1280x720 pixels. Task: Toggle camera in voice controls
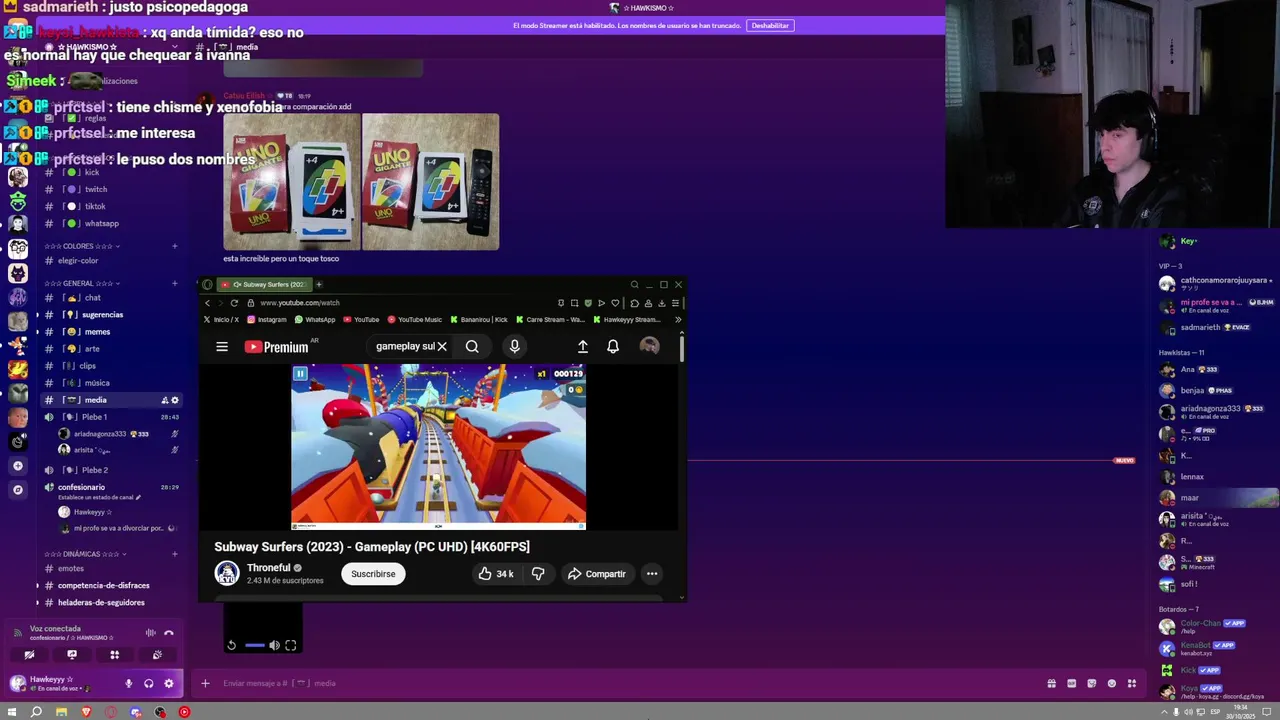pyautogui.click(x=29, y=655)
